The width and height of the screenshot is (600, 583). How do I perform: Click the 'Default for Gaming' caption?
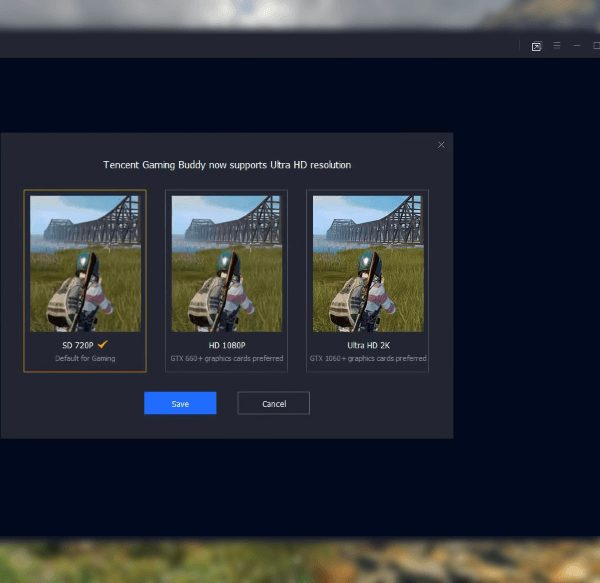point(85,358)
